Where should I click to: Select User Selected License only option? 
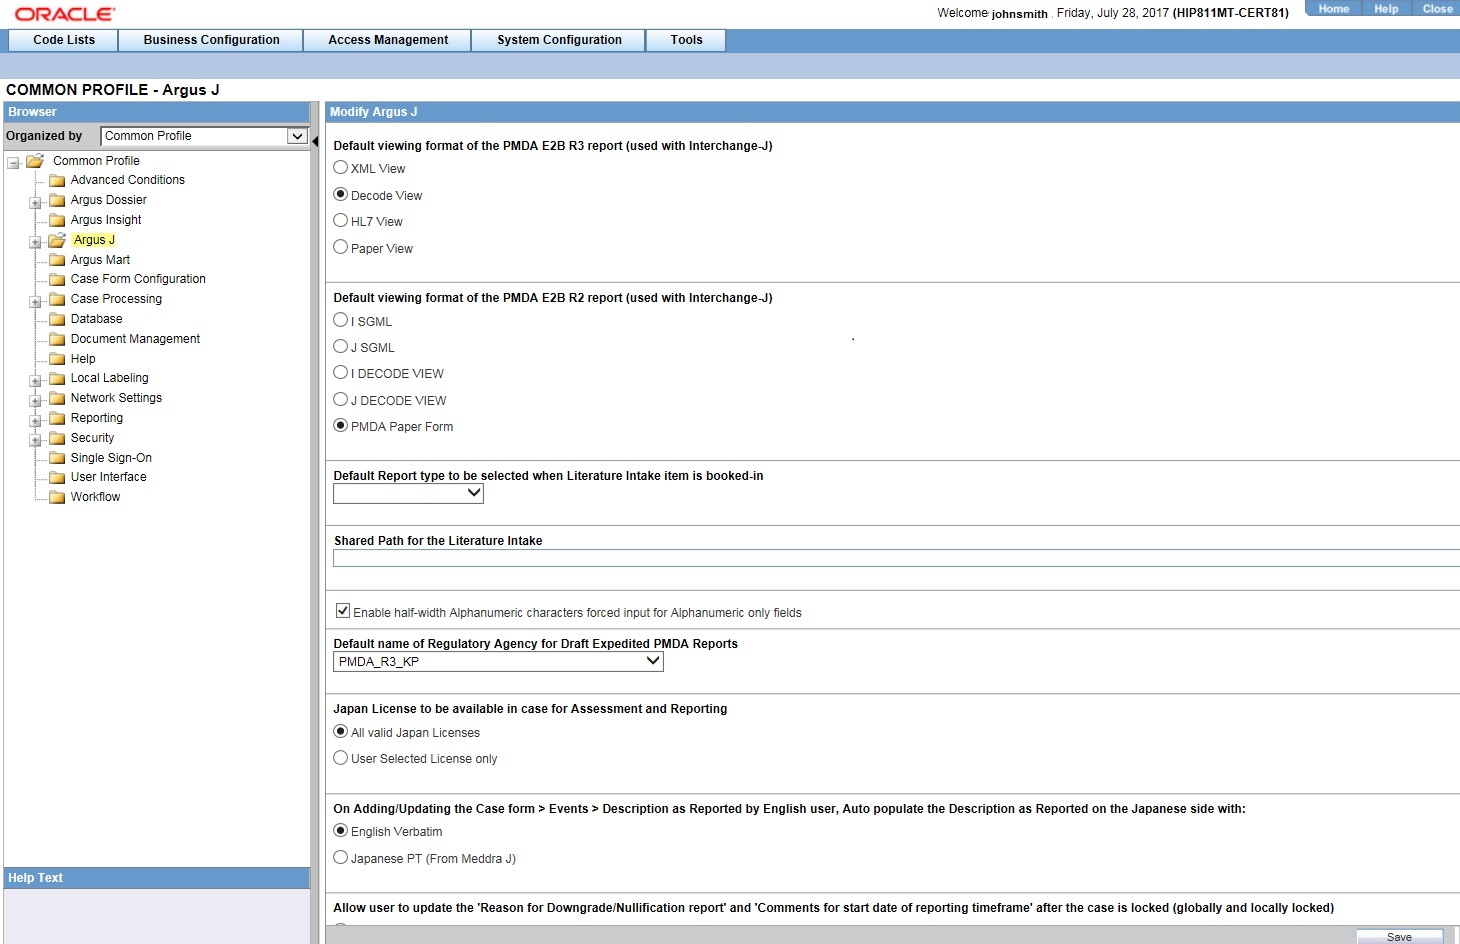tap(341, 758)
